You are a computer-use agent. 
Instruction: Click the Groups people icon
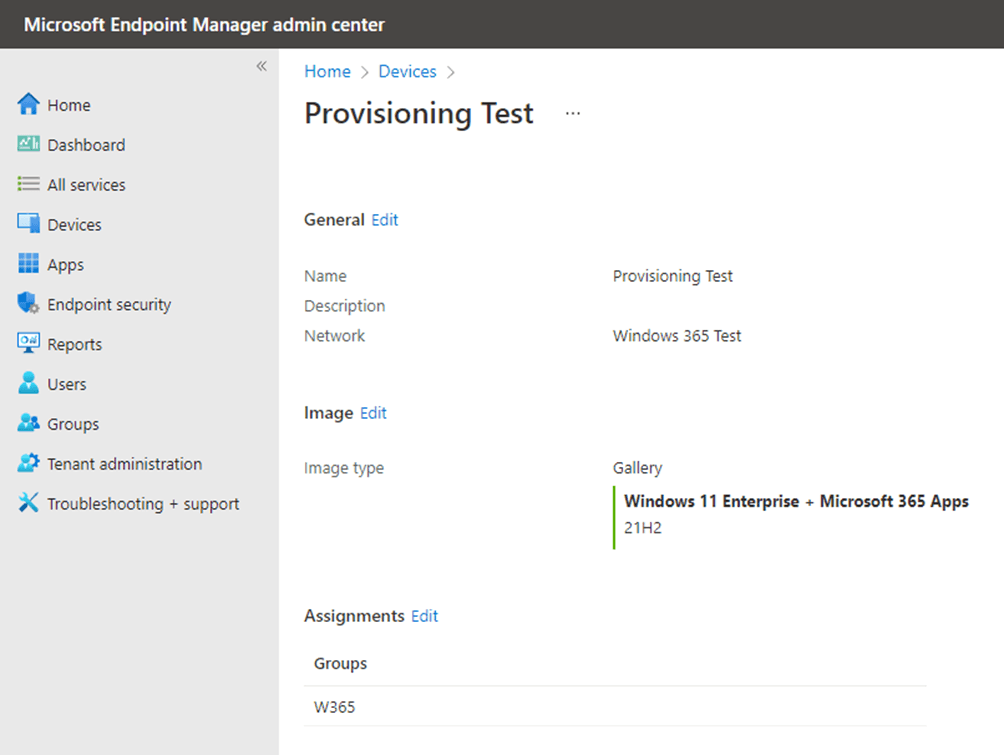[x=28, y=423]
